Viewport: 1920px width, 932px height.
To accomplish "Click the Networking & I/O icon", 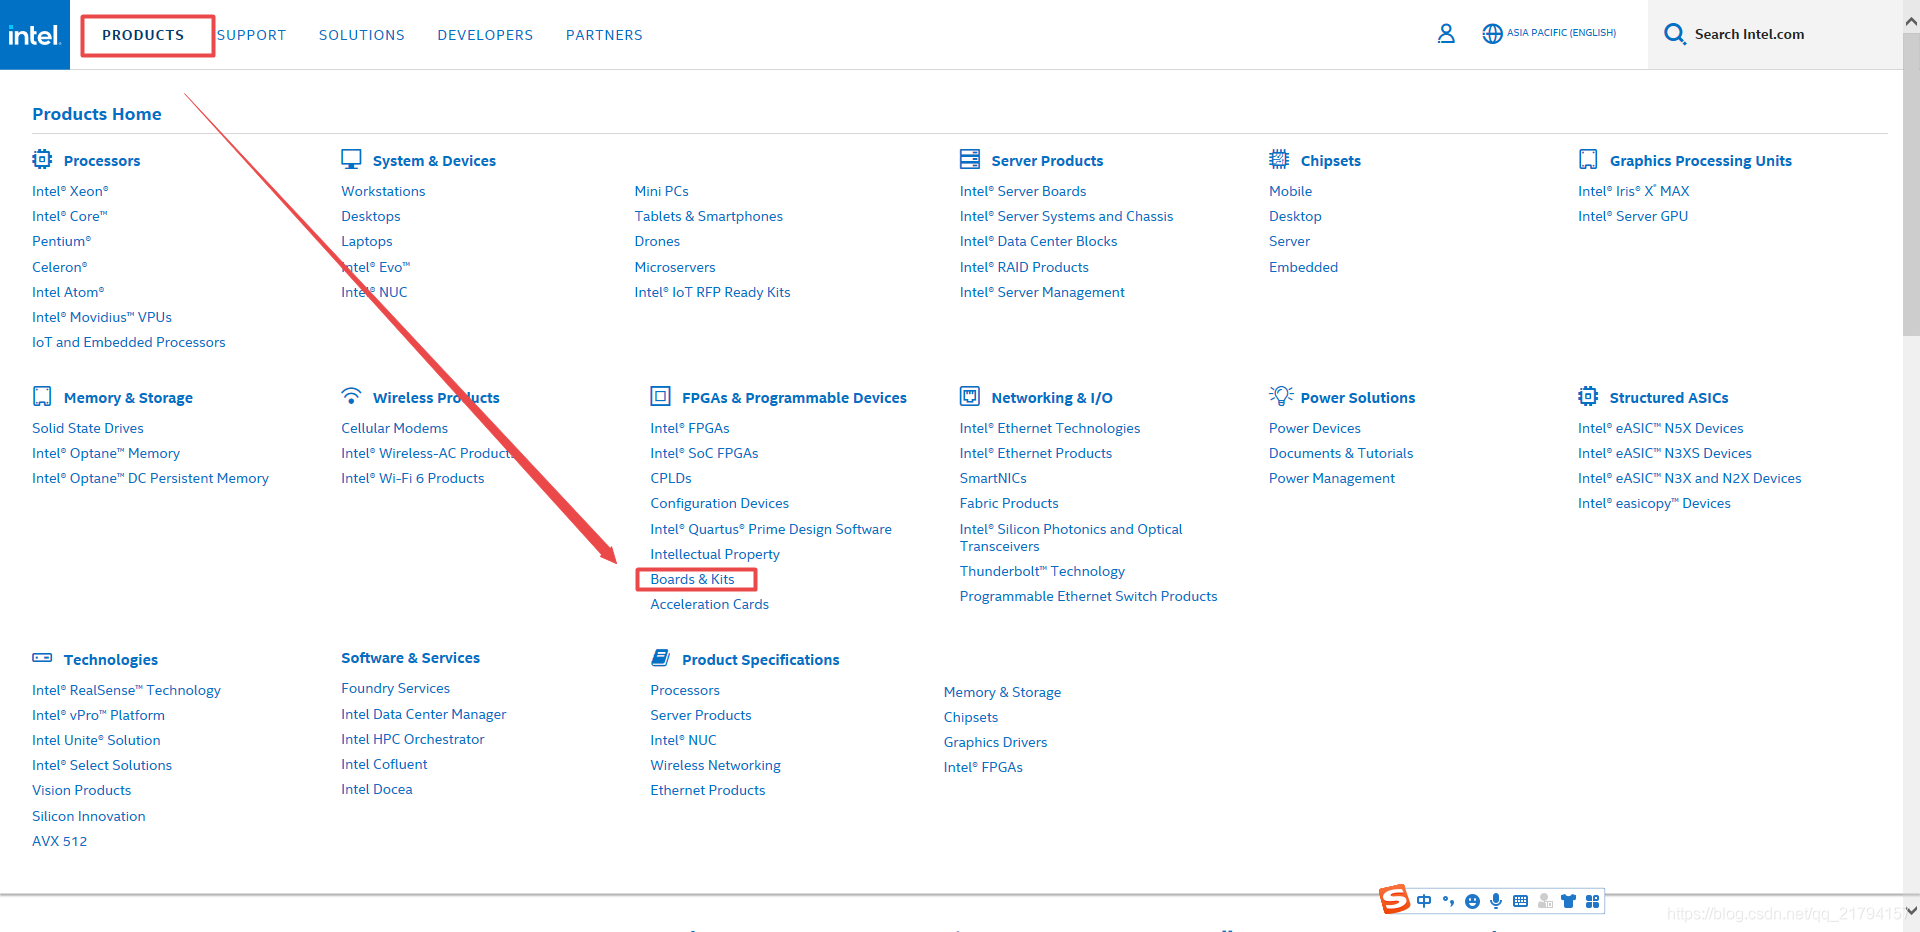I will click(x=970, y=396).
